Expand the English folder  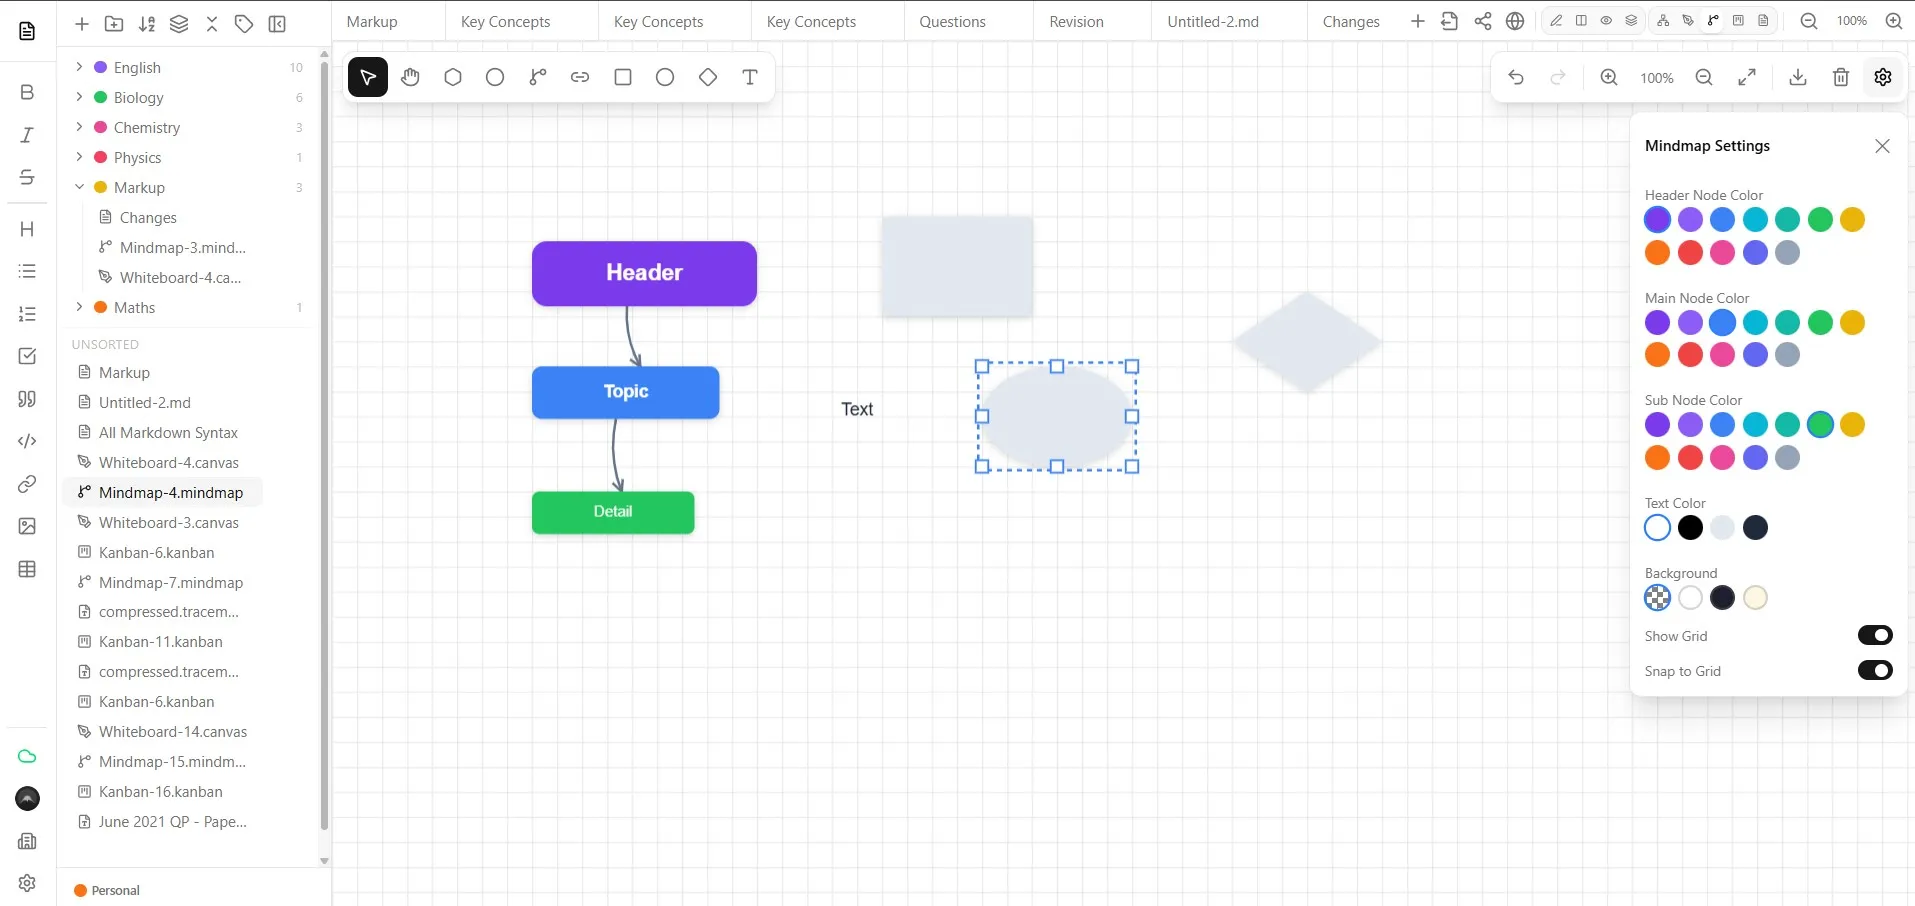(x=79, y=67)
